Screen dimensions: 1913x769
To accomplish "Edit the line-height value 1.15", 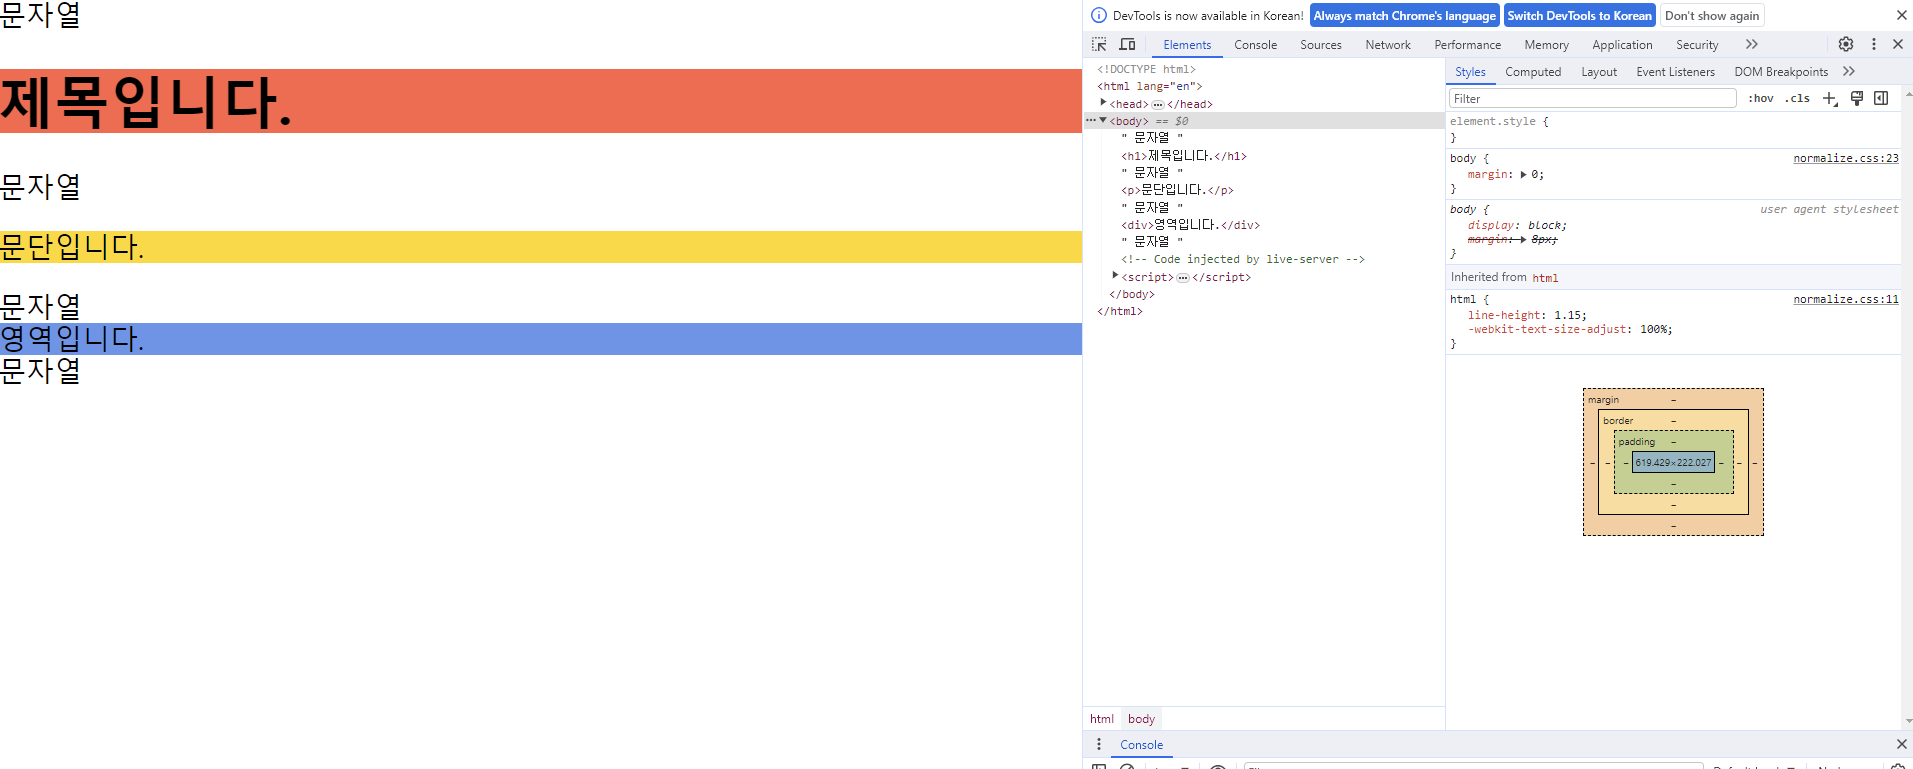I will (1567, 315).
